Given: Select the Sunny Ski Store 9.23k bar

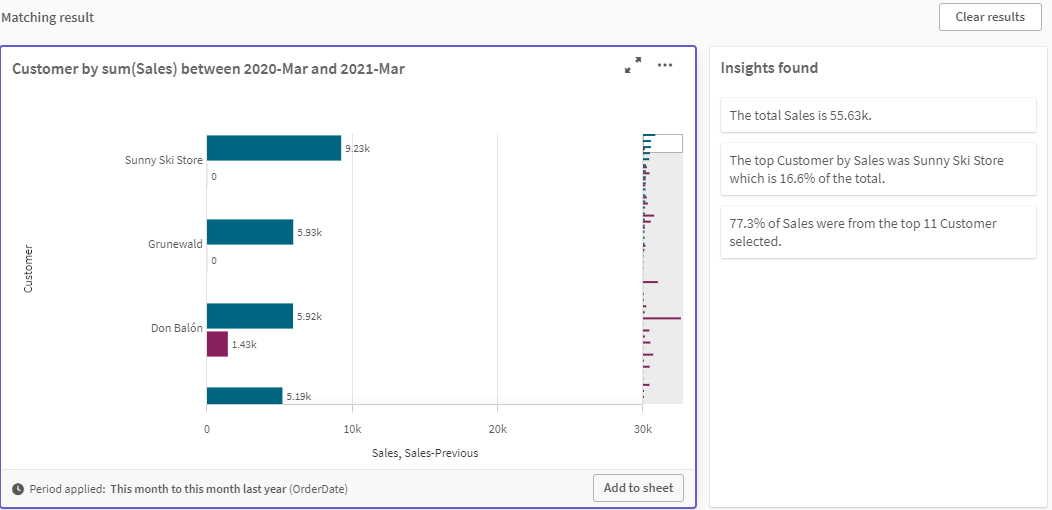Looking at the screenshot, I should (273, 148).
